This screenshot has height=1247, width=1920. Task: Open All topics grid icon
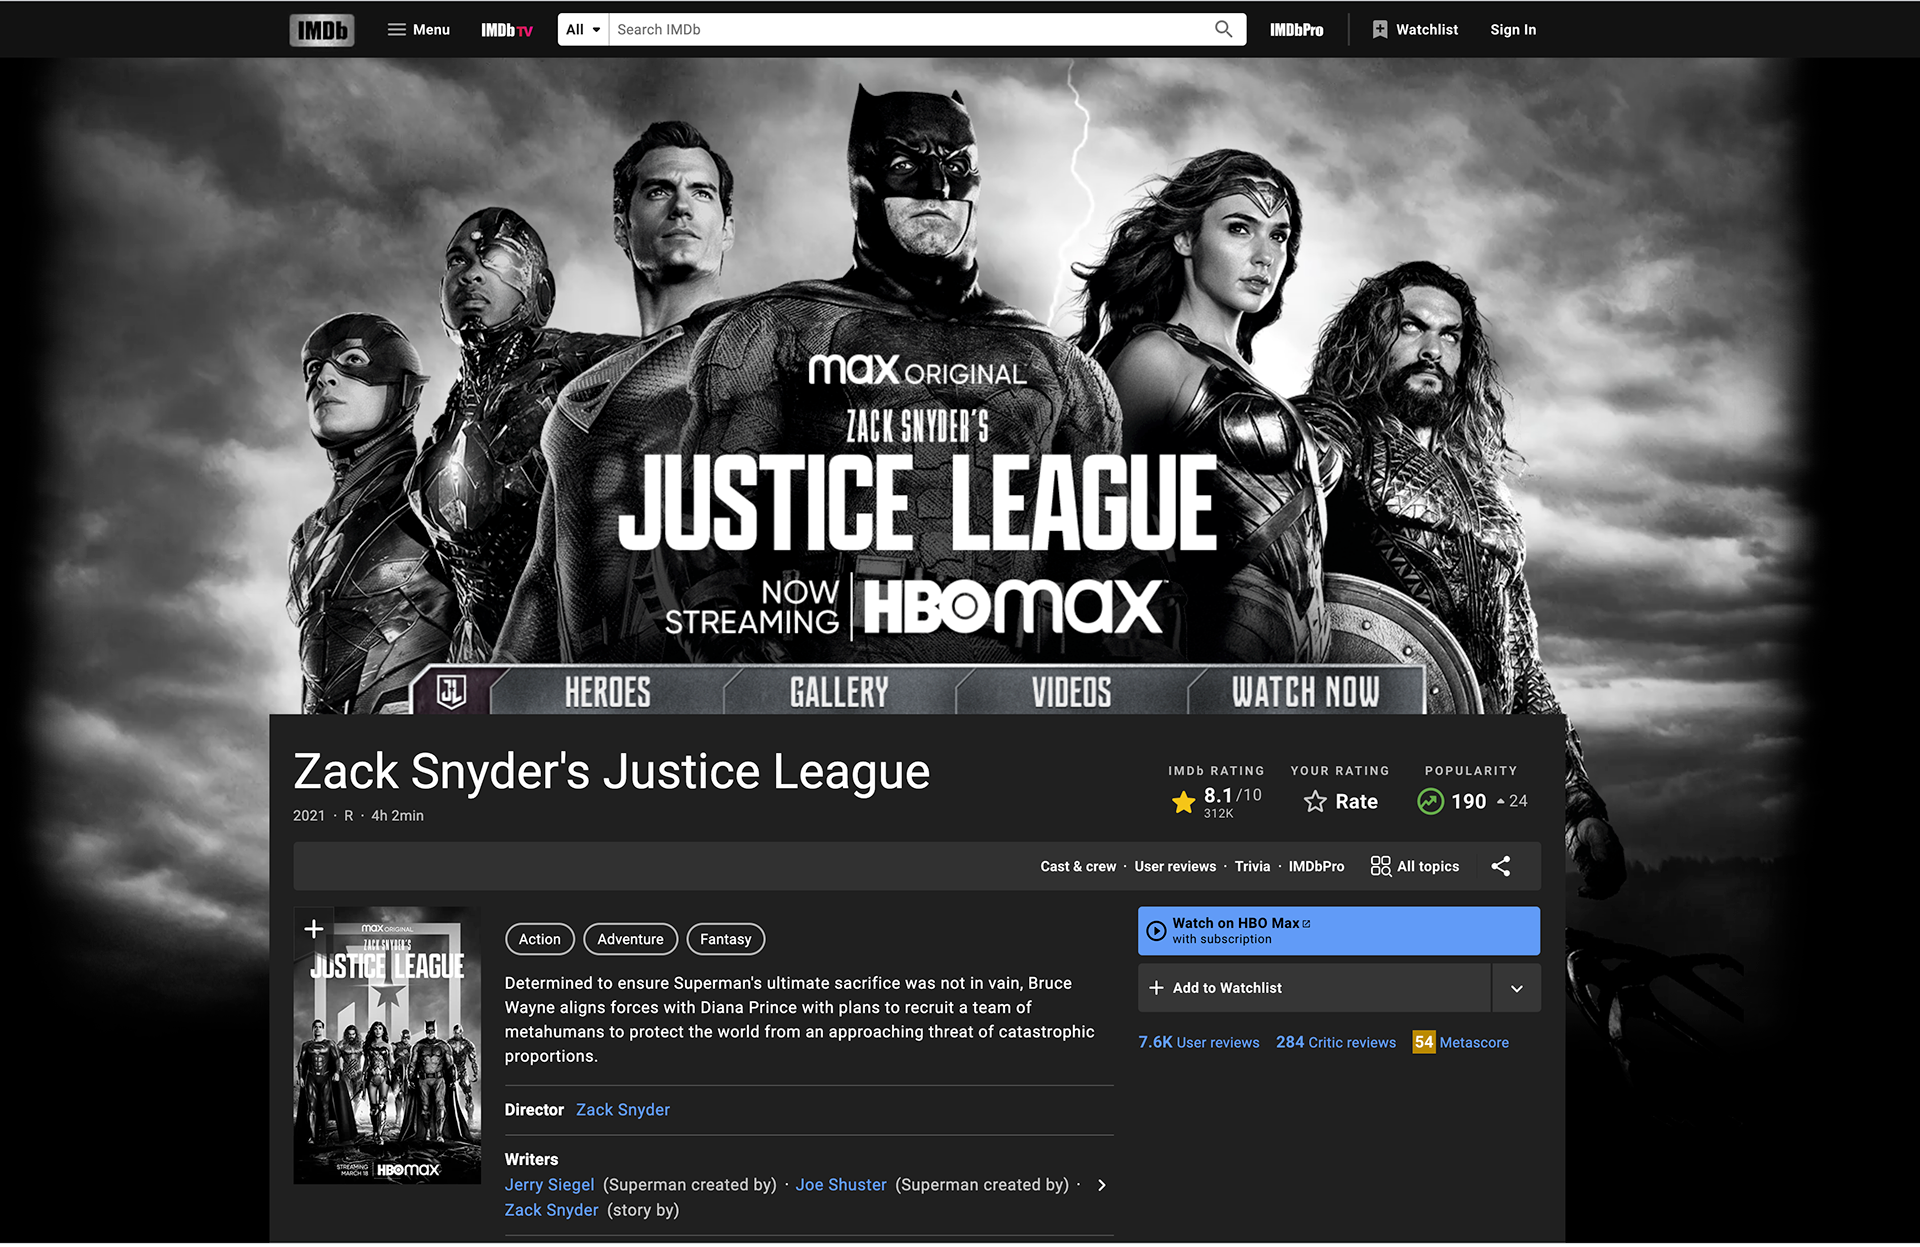[x=1381, y=866]
